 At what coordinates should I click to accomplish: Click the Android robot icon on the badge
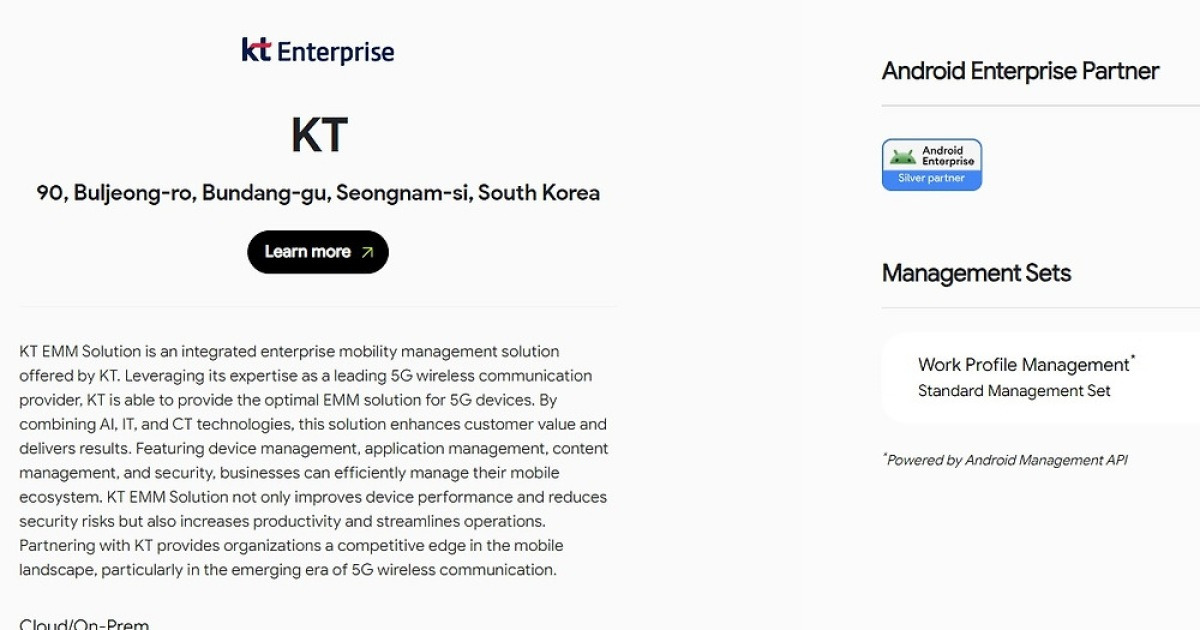(902, 157)
